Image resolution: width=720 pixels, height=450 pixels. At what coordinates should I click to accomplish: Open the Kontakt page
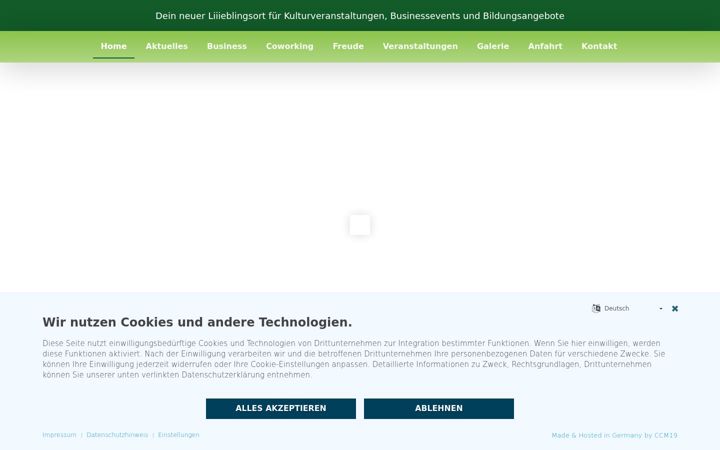coord(599,46)
